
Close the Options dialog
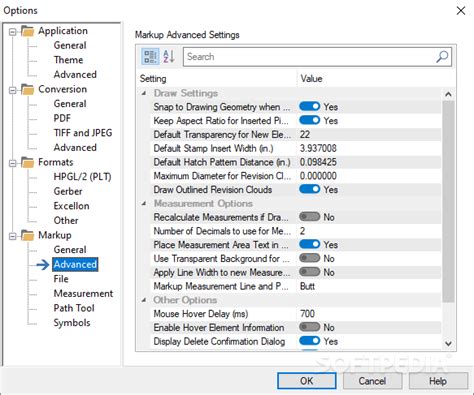(461, 11)
